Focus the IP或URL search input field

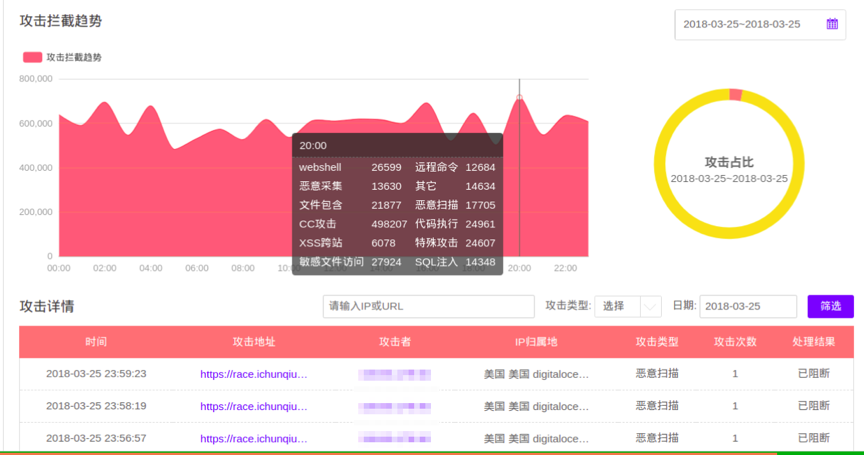[x=428, y=306]
